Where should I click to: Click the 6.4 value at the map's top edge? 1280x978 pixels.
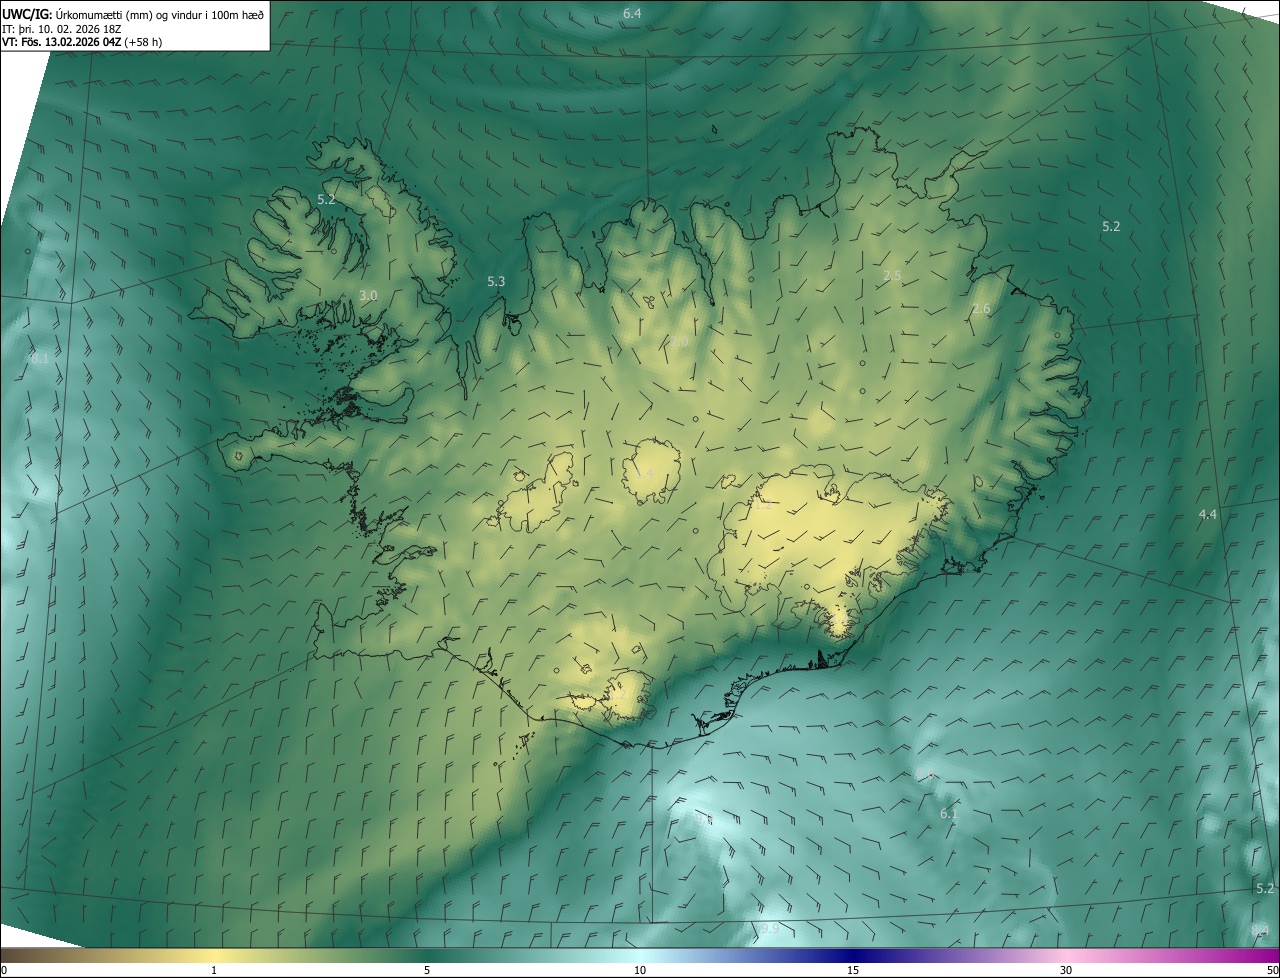[x=632, y=13]
